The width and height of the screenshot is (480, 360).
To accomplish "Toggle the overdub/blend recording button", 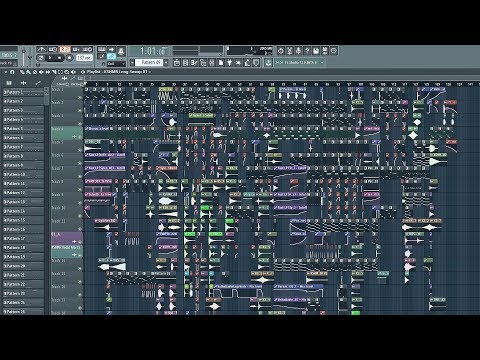I will (76, 50).
